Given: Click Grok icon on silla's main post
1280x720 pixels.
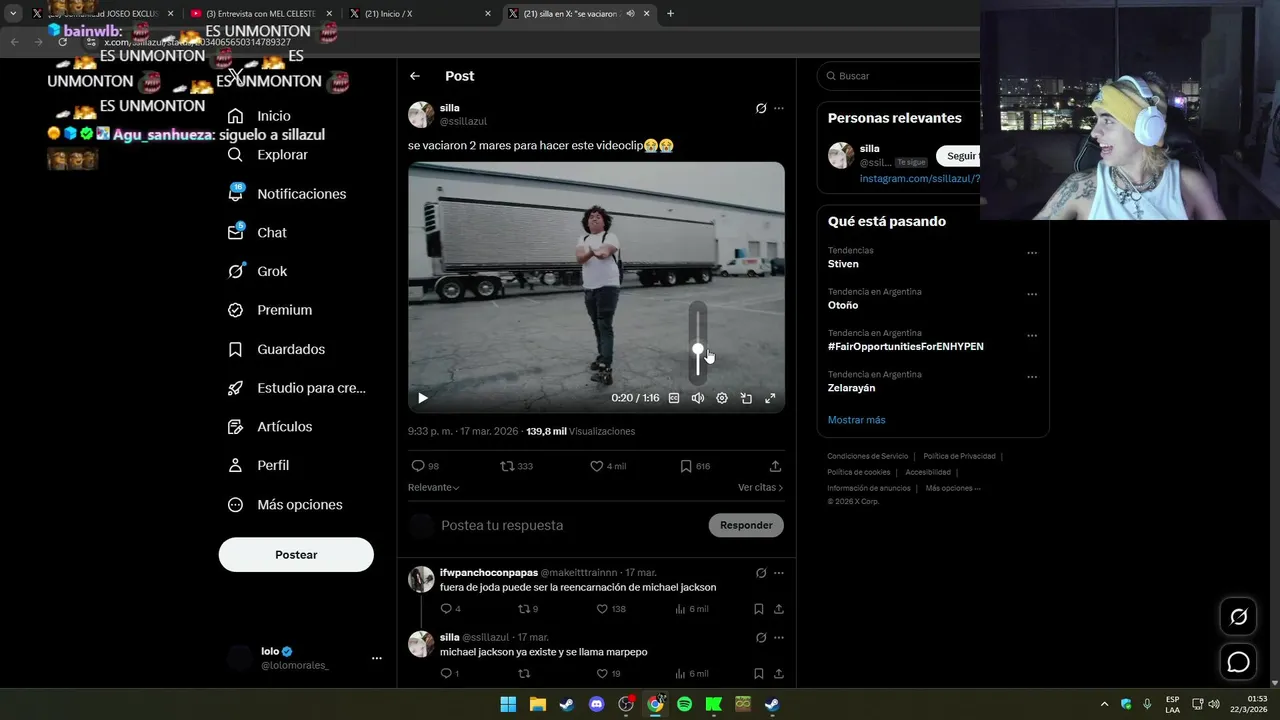Looking at the screenshot, I should (761, 108).
